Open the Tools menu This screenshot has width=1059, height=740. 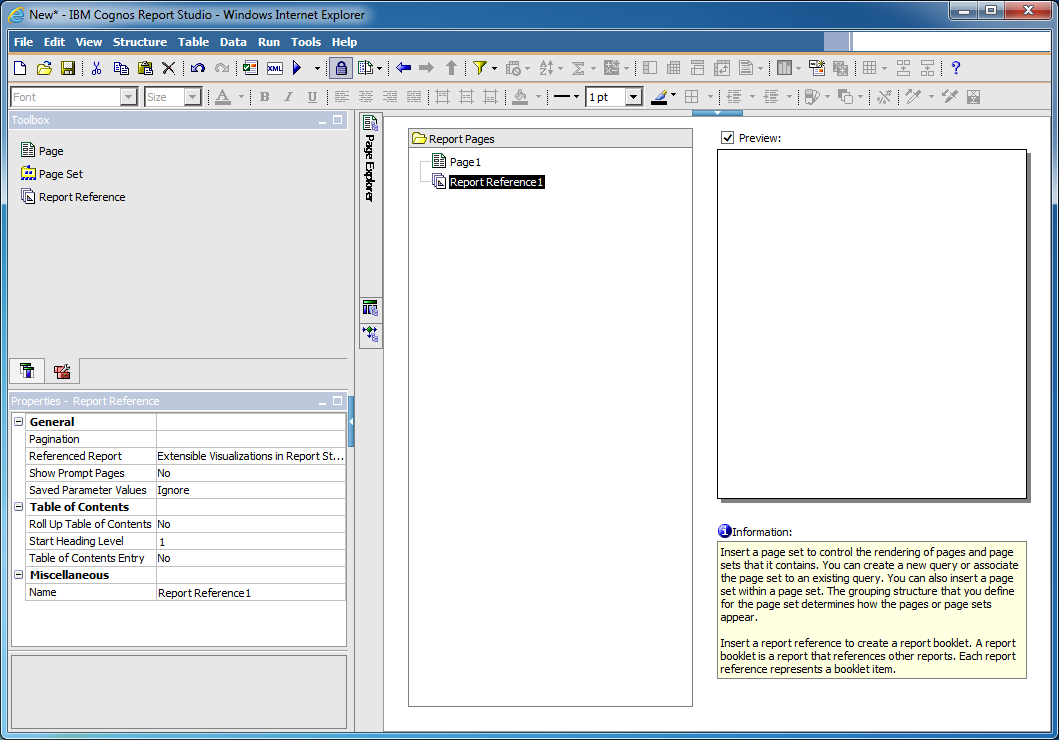(306, 42)
